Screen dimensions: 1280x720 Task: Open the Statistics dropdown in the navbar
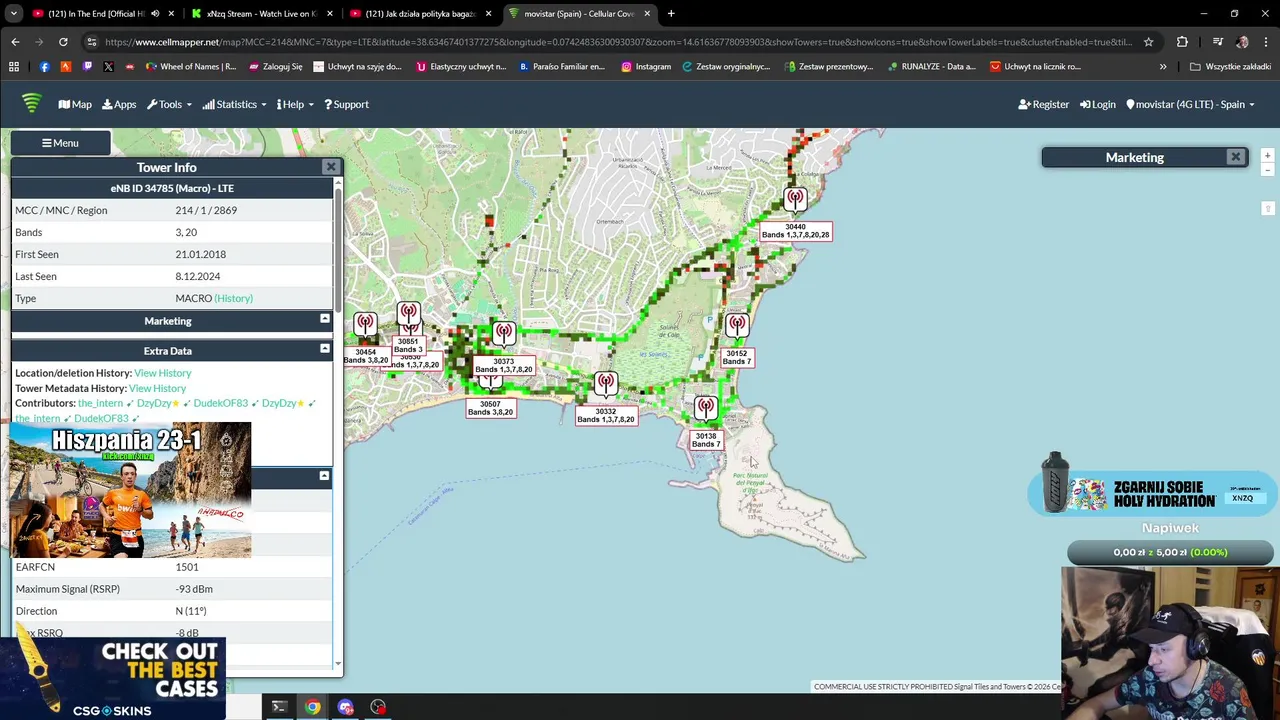click(234, 104)
